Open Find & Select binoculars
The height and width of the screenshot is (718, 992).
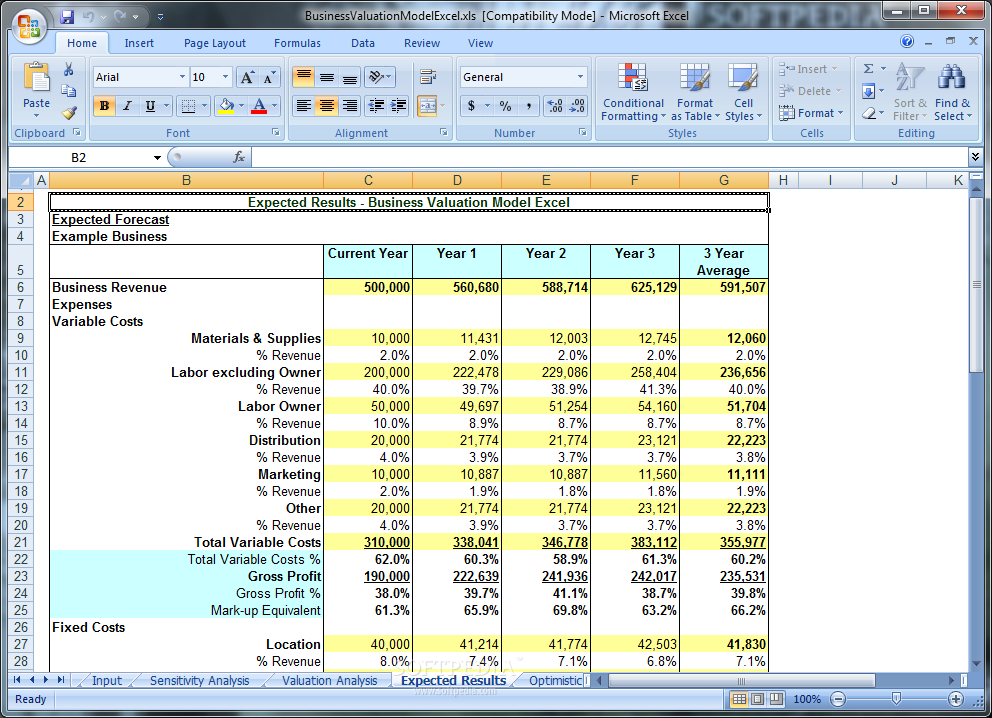(953, 92)
